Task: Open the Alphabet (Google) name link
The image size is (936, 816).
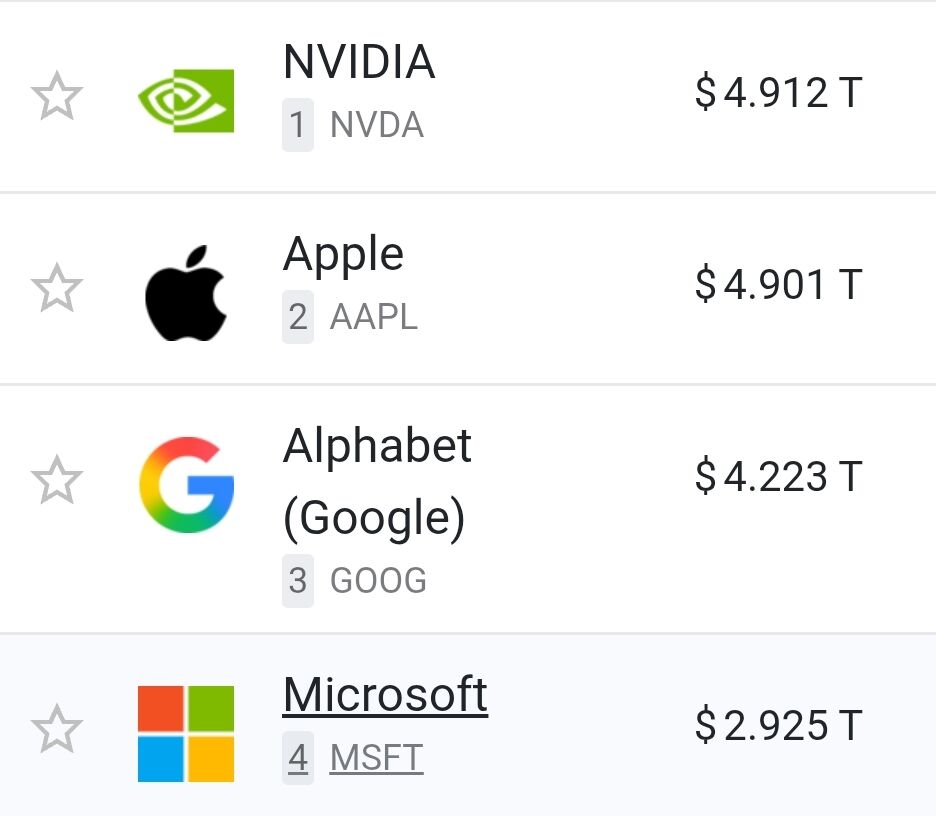Action: pyautogui.click(x=377, y=483)
